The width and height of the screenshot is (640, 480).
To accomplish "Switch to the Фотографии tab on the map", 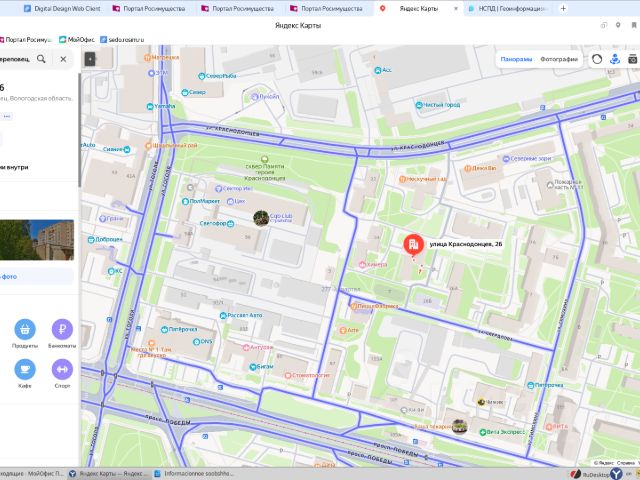I will click(x=559, y=59).
